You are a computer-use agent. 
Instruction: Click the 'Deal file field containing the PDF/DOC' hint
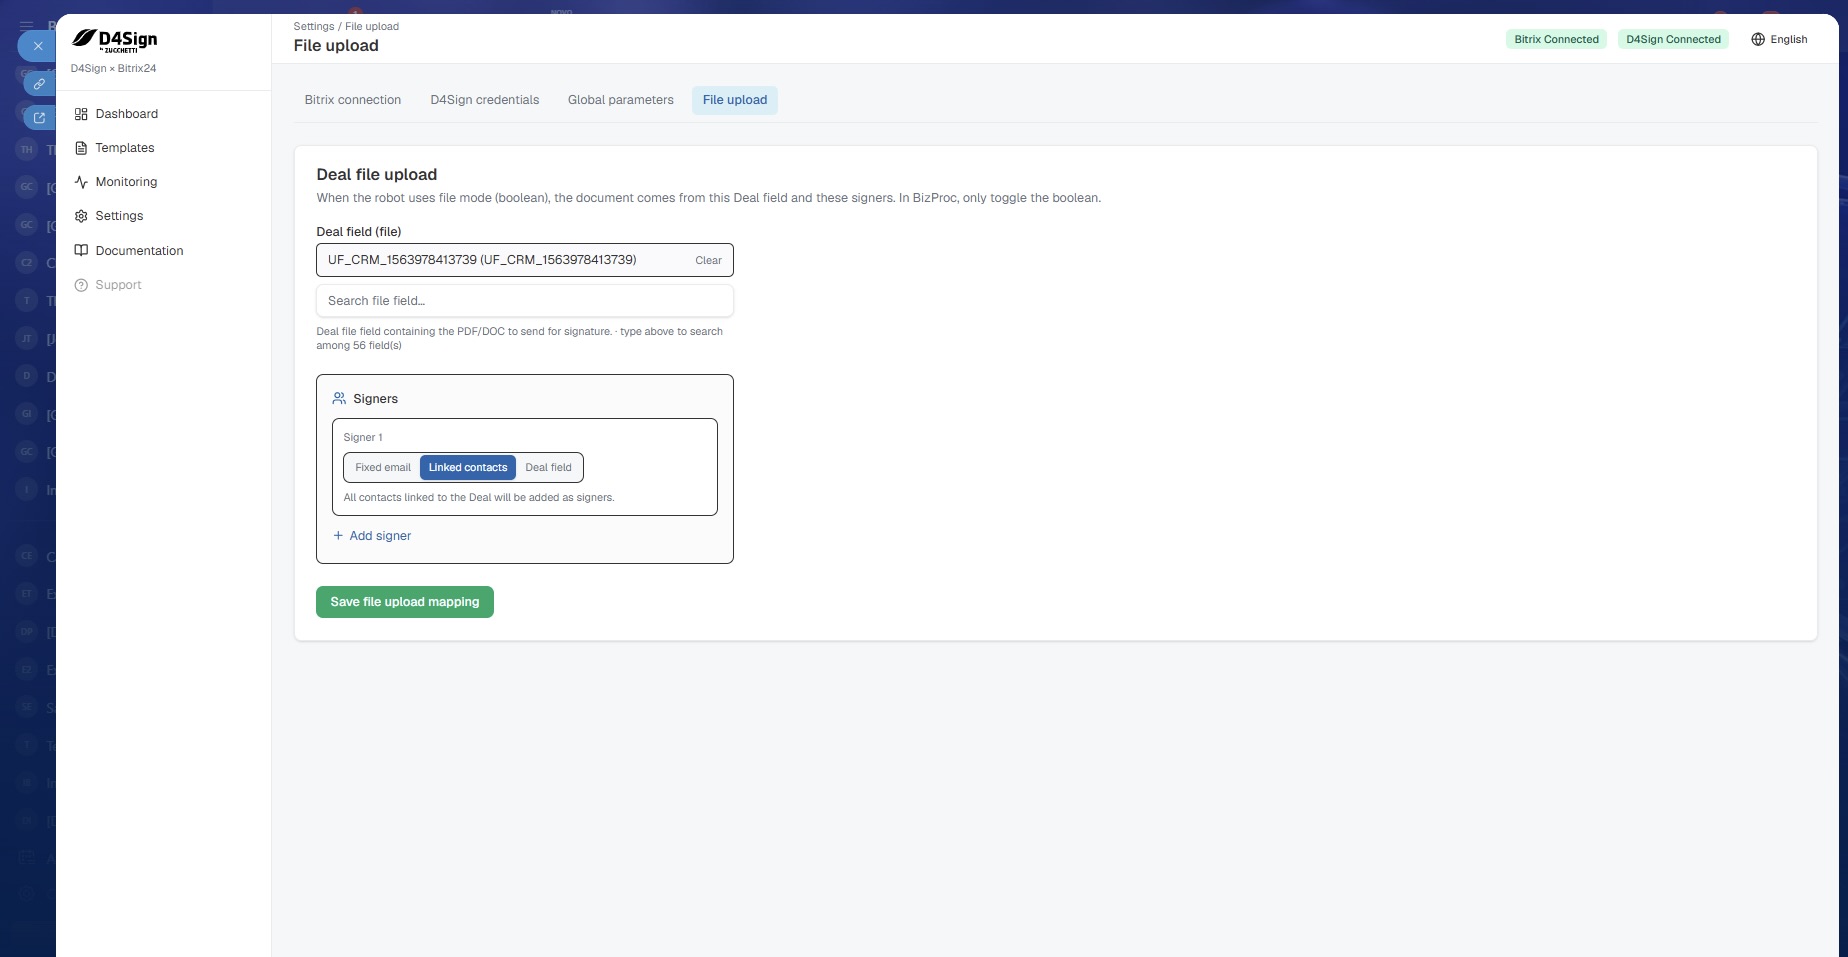point(520,338)
